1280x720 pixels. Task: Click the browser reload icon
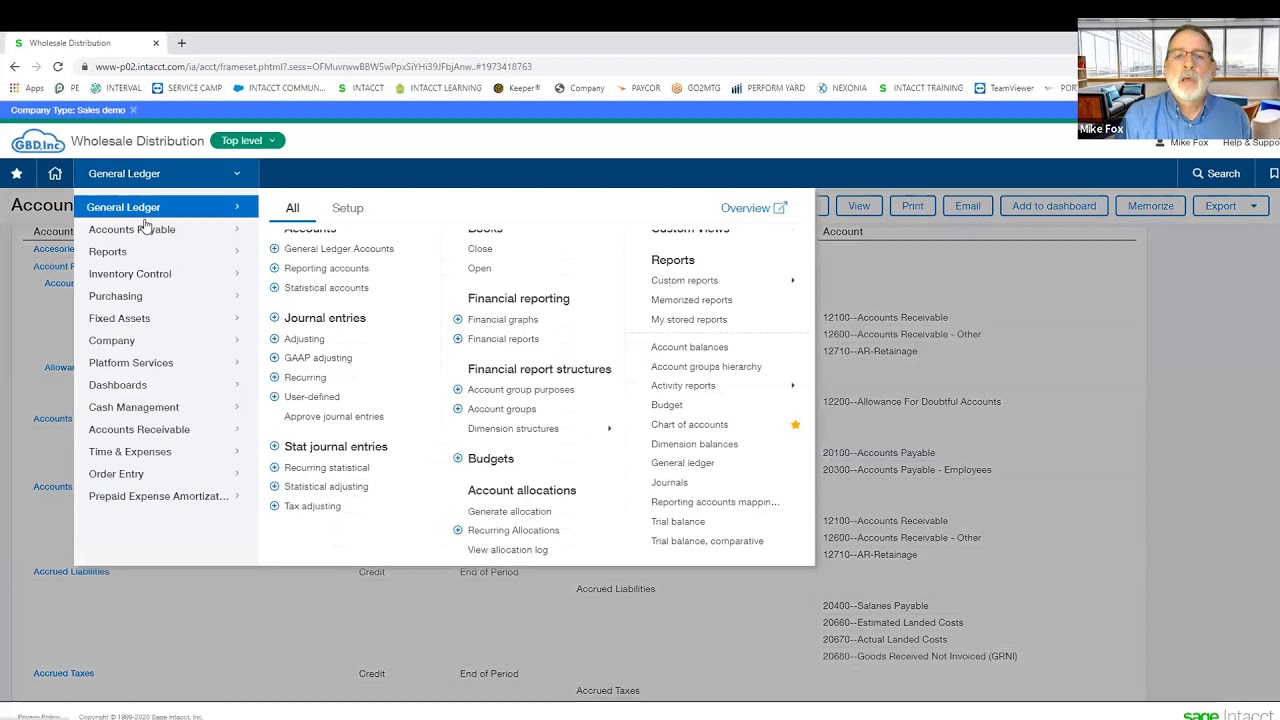point(58,66)
